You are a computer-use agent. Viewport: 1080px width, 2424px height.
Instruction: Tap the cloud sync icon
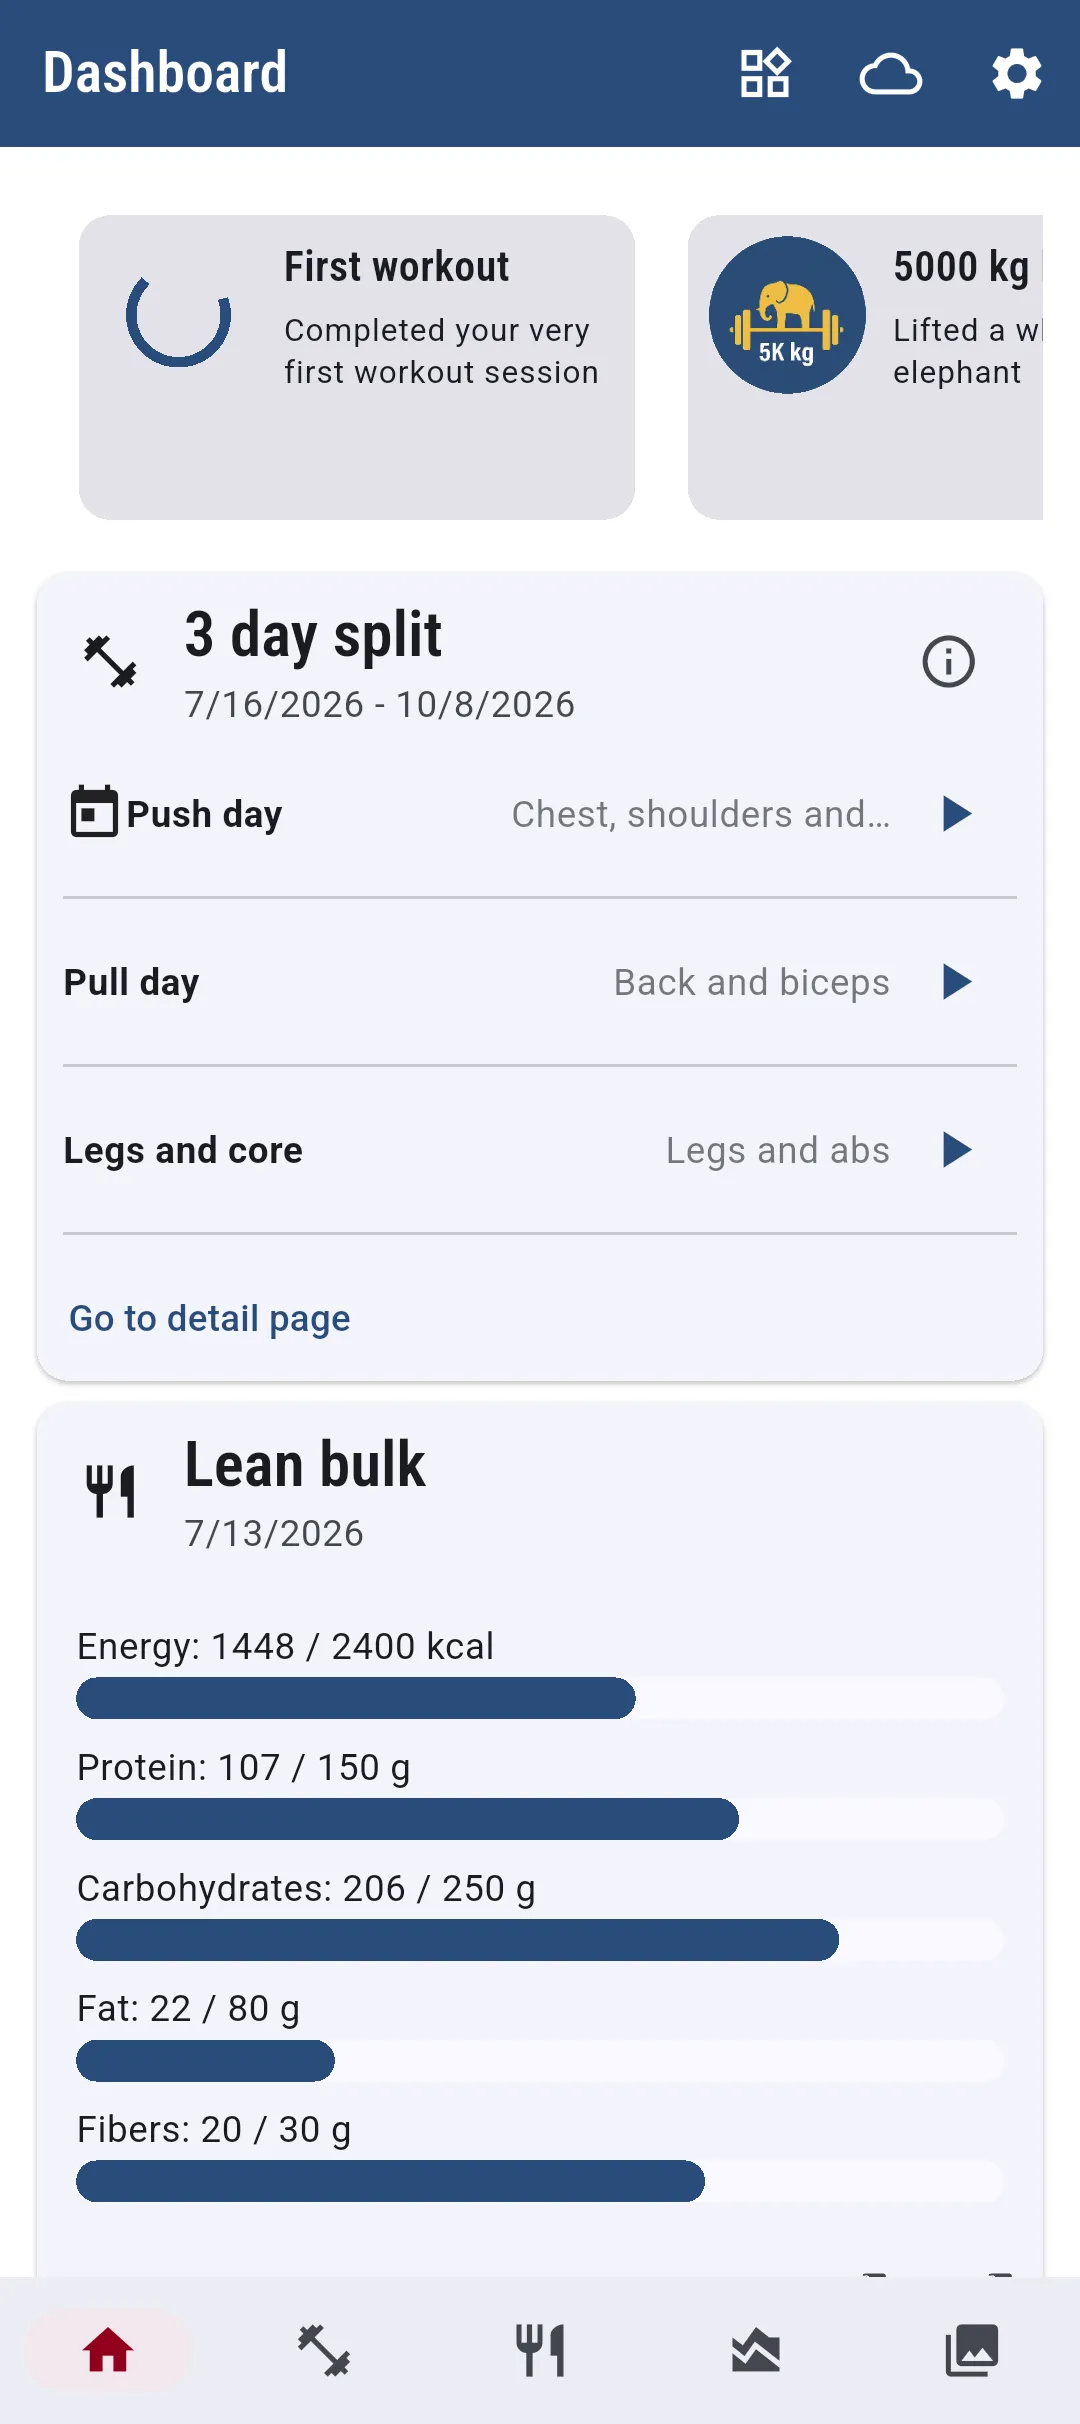891,73
